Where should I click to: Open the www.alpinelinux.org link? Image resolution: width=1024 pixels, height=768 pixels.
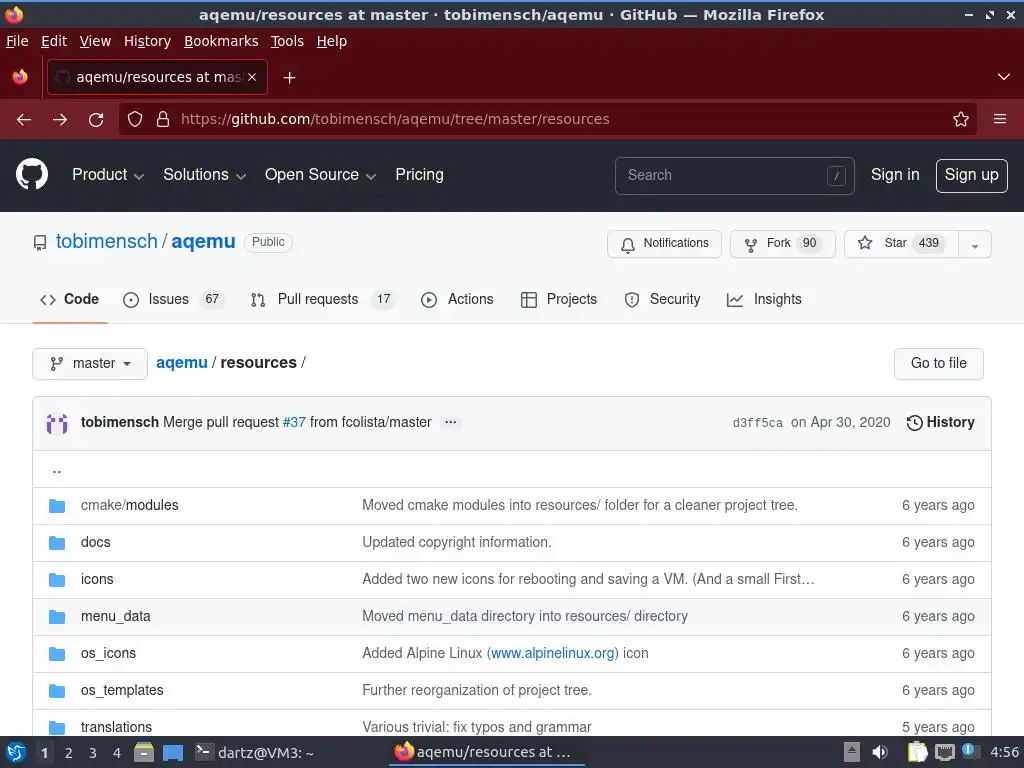(x=552, y=653)
